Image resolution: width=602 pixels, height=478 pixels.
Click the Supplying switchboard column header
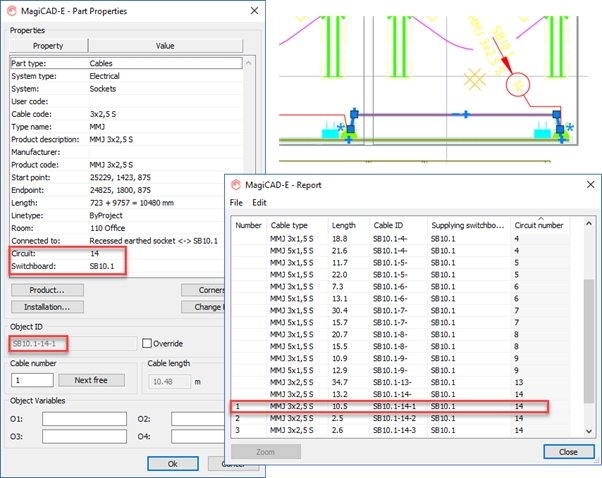[x=468, y=225]
